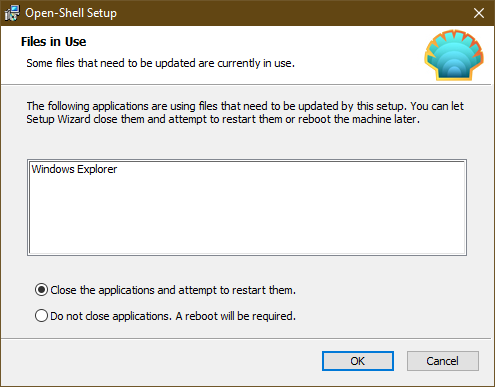
Task: Cancel the Open-Shell setup
Action: (443, 361)
